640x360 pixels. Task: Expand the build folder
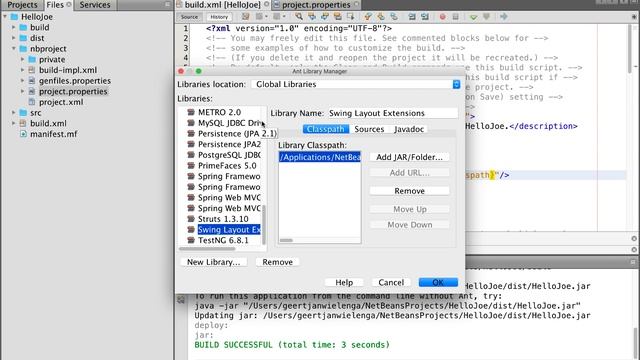tap(14, 27)
